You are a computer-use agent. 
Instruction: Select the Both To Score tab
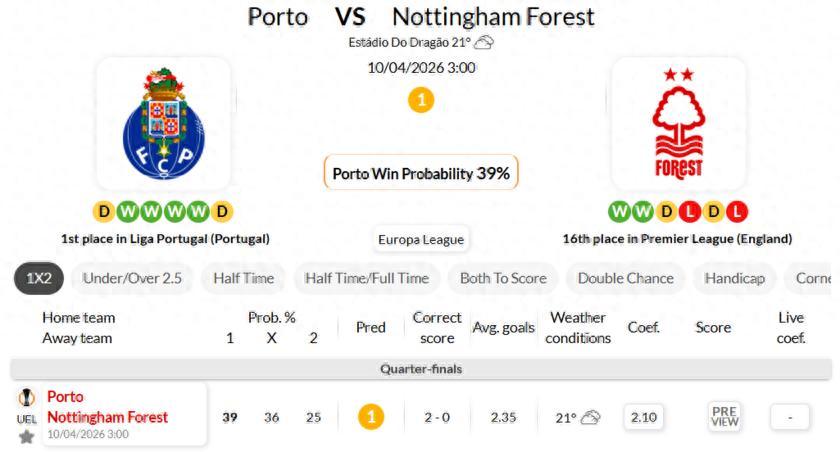(502, 278)
